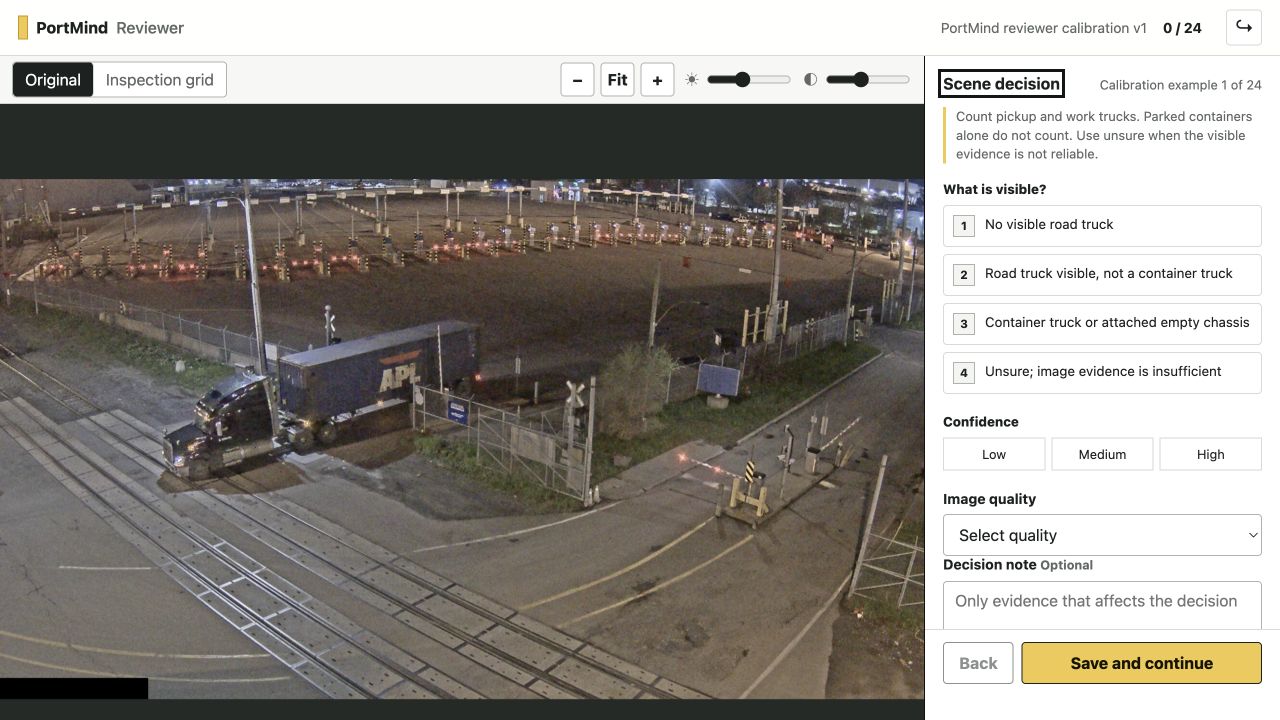Set confidence to High
The width and height of the screenshot is (1280, 720).
click(1210, 454)
